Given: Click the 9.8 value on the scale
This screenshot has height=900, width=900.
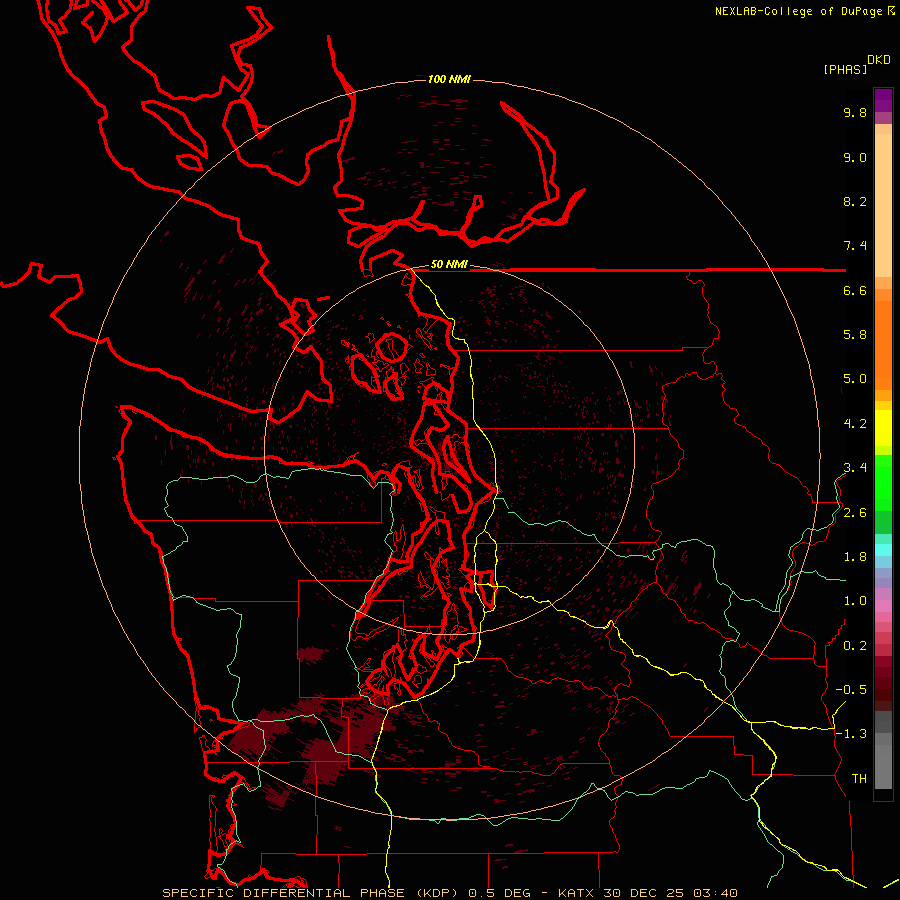Looking at the screenshot, I should (x=855, y=113).
